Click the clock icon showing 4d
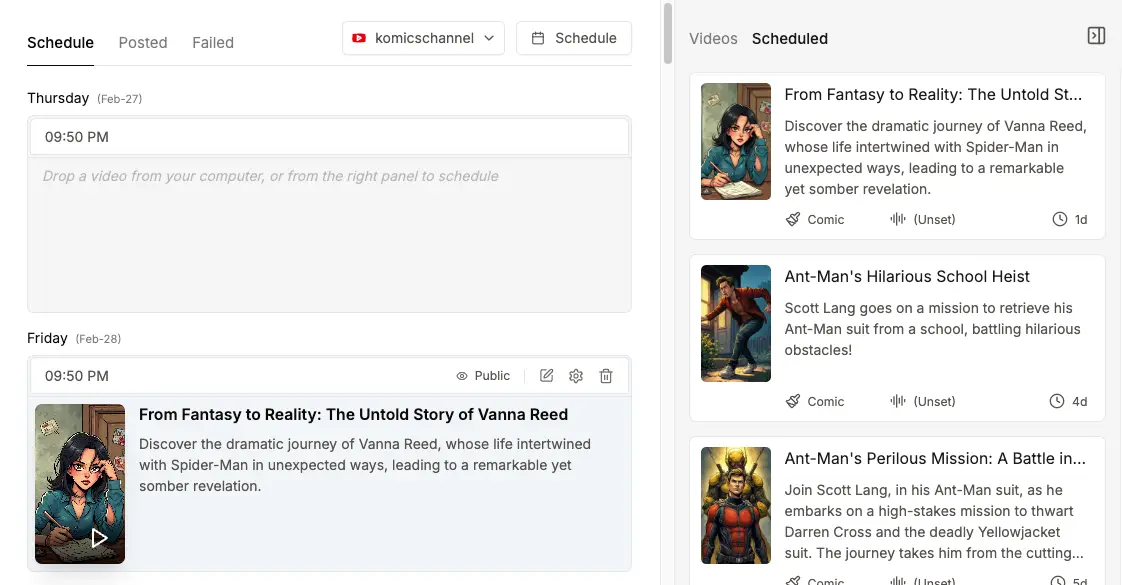Image resolution: width=1122 pixels, height=585 pixels. tap(1057, 401)
